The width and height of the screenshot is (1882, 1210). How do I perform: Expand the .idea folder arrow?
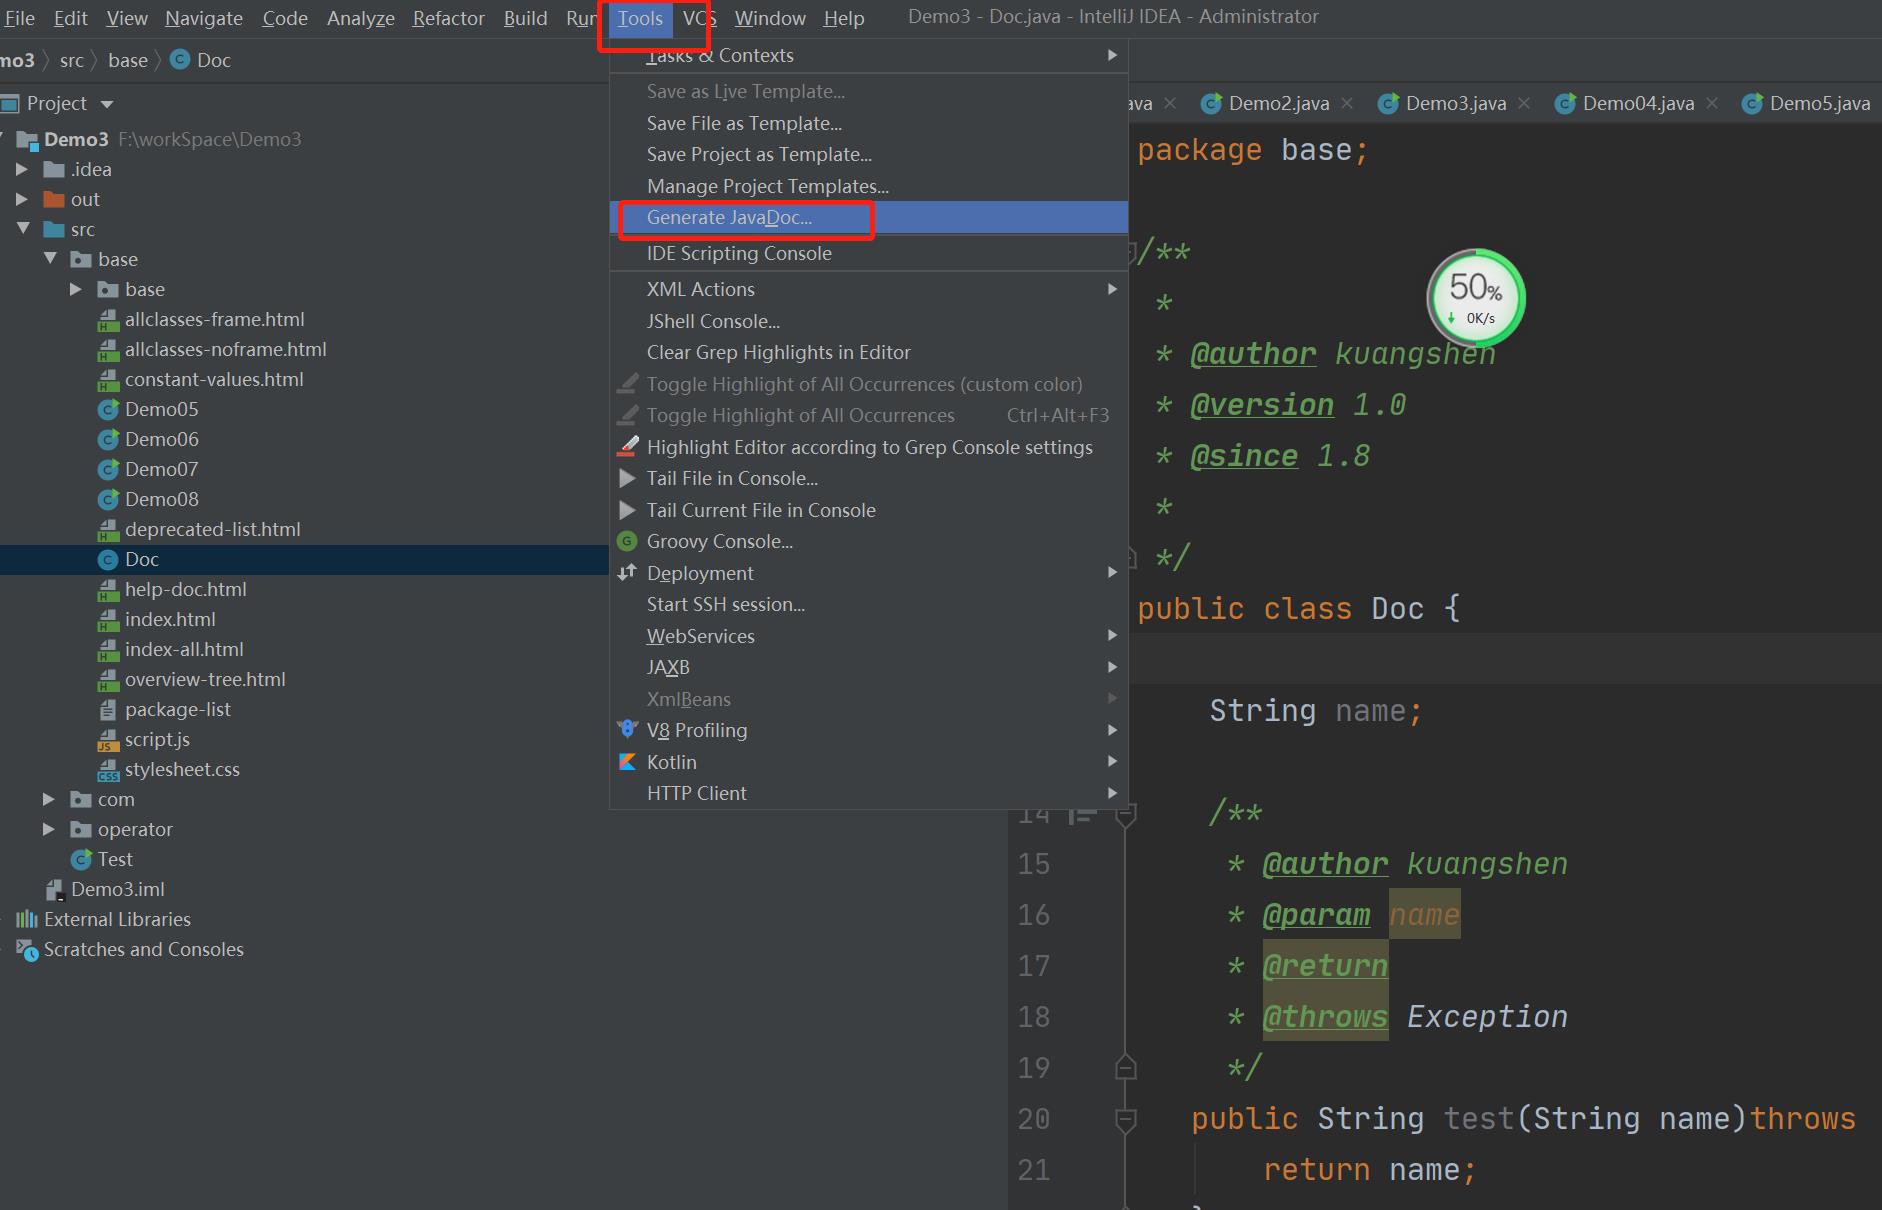(22, 169)
